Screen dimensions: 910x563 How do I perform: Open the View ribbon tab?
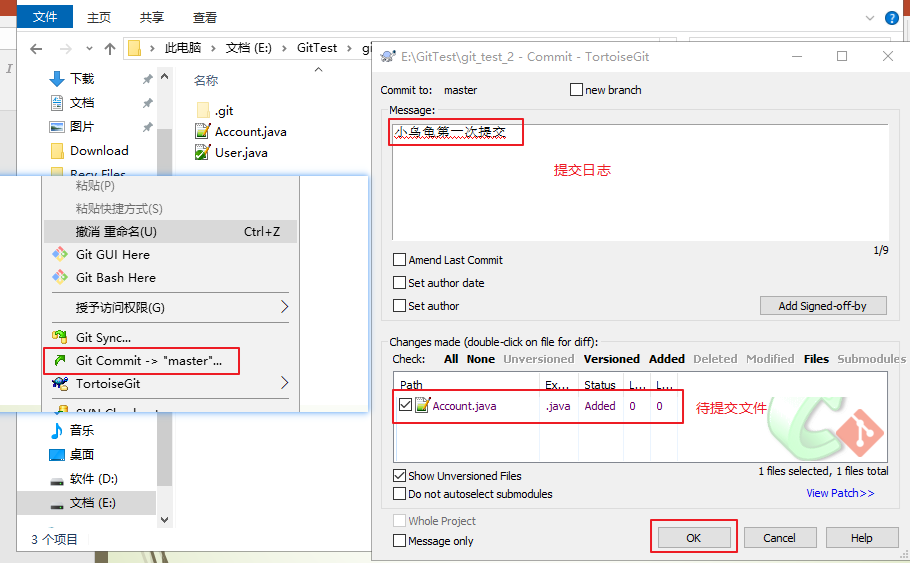204,18
